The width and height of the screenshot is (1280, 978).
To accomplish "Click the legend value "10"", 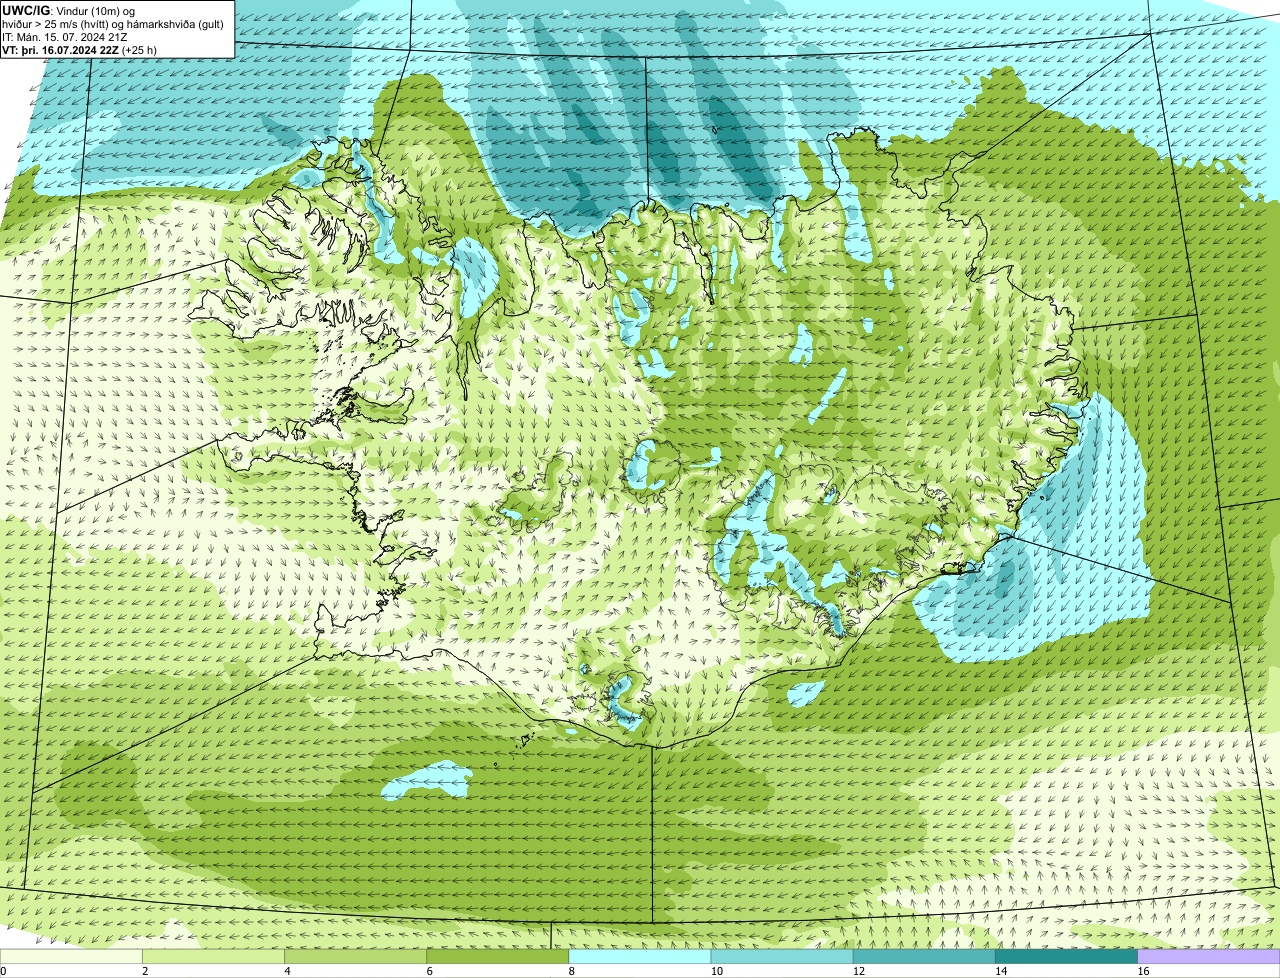I will [717, 971].
